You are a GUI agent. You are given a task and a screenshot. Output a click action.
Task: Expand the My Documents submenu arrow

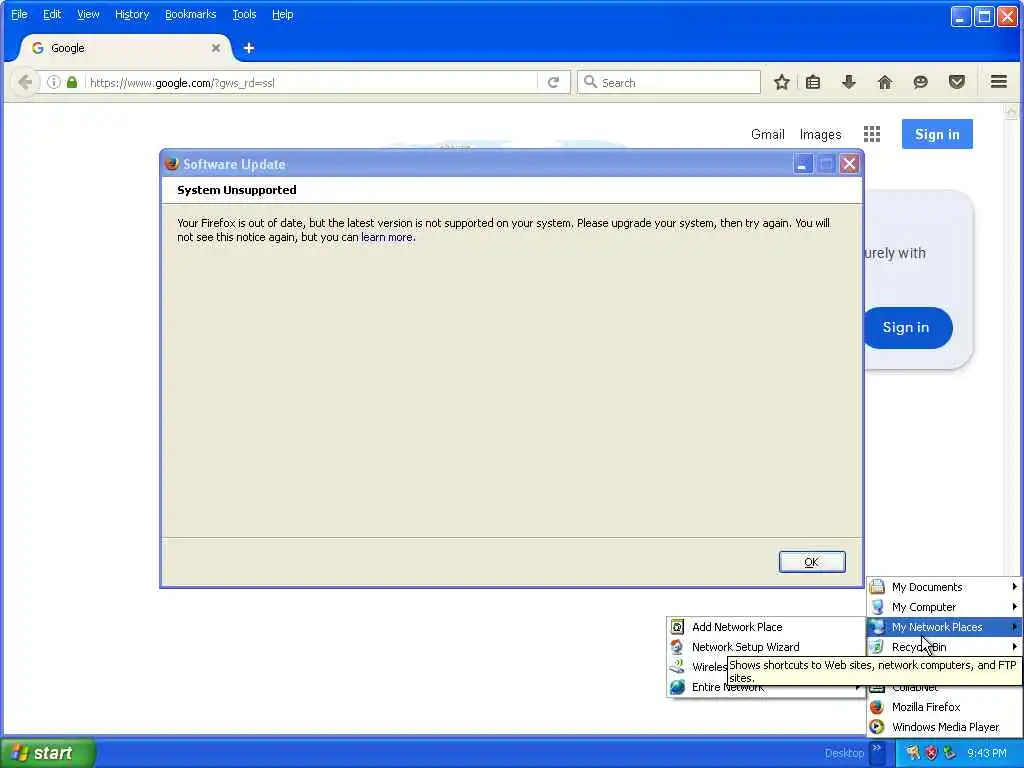[x=1014, y=587]
